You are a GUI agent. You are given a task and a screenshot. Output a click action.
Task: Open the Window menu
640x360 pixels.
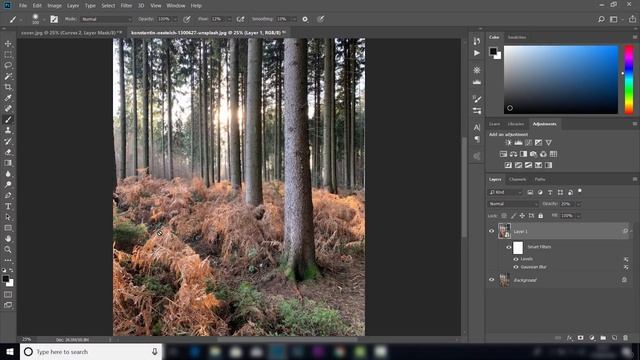tap(176, 6)
